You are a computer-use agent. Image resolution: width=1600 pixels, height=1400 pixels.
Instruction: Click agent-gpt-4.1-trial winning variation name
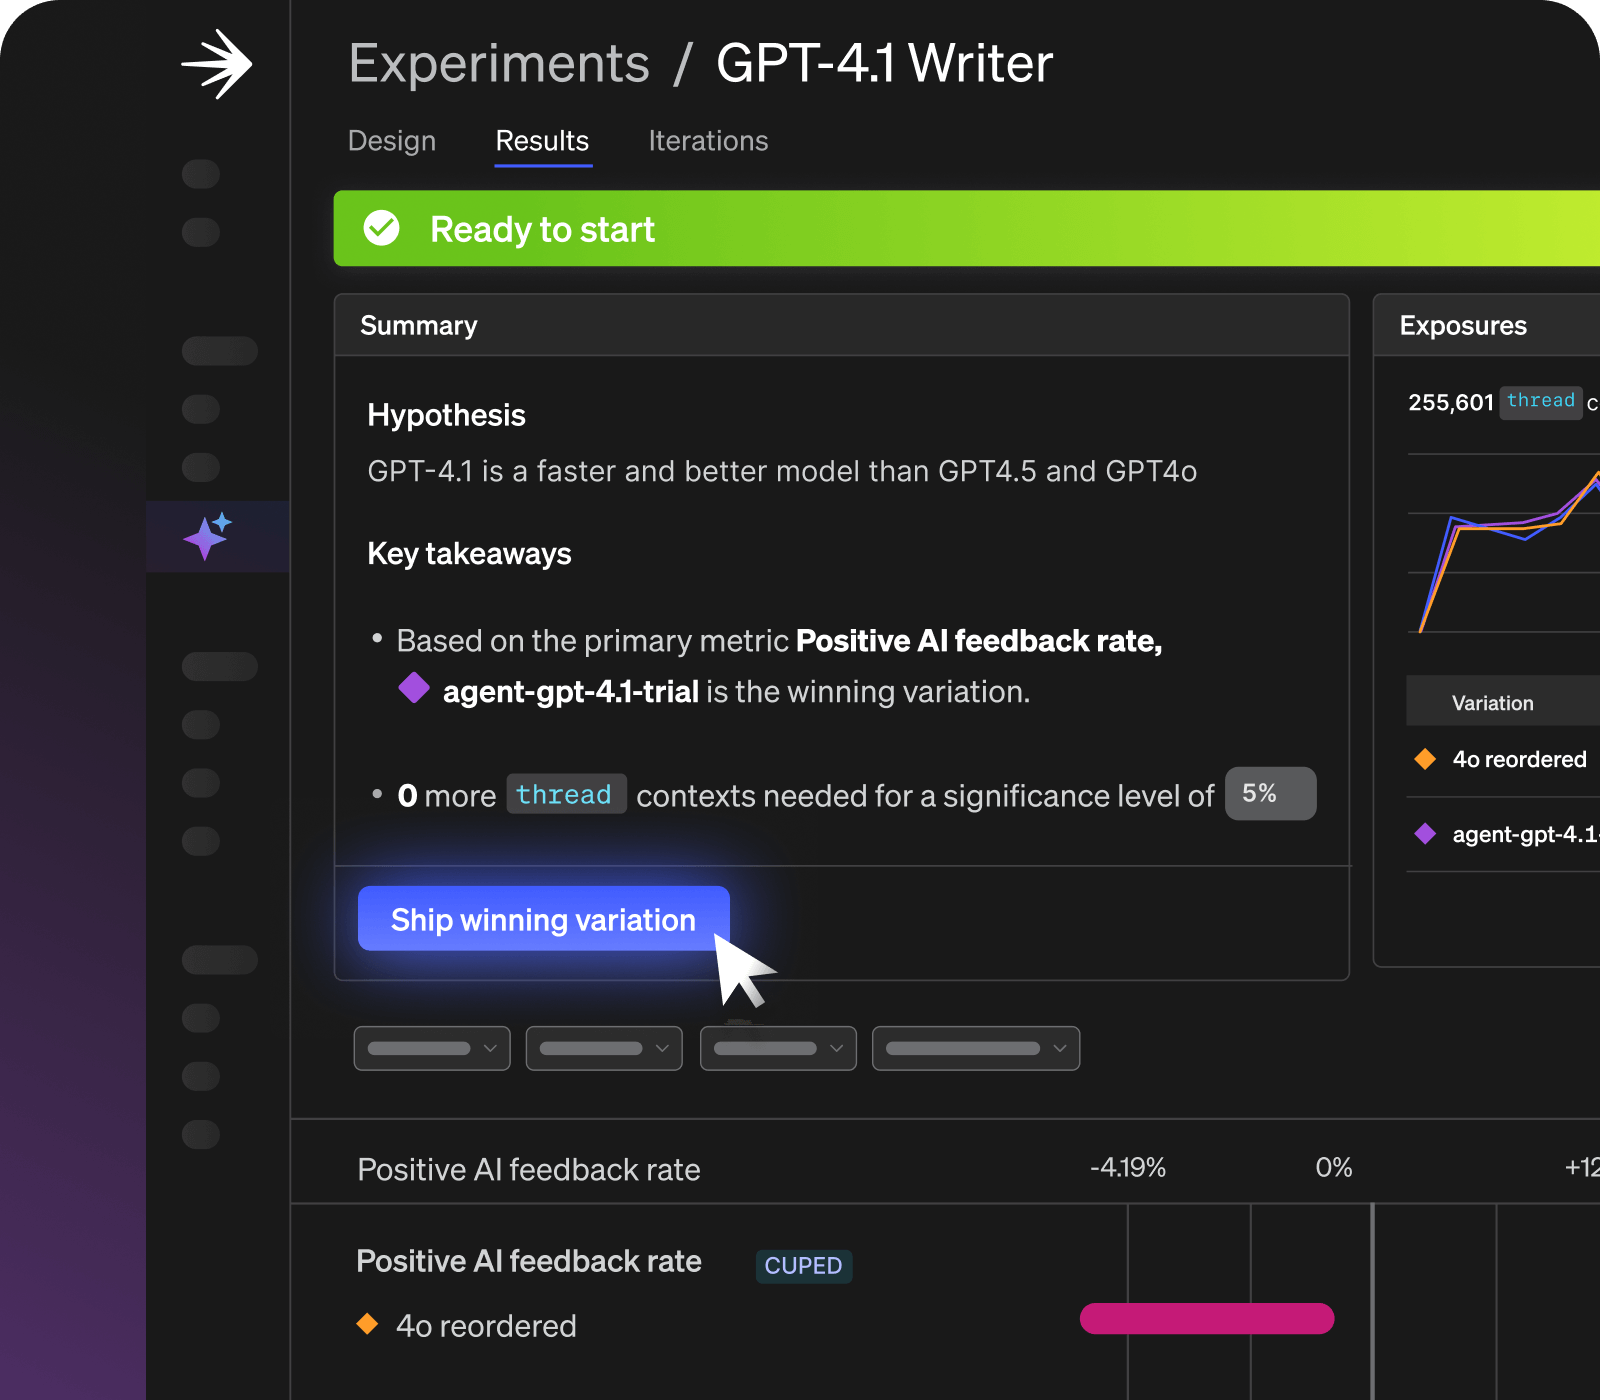tap(571, 691)
